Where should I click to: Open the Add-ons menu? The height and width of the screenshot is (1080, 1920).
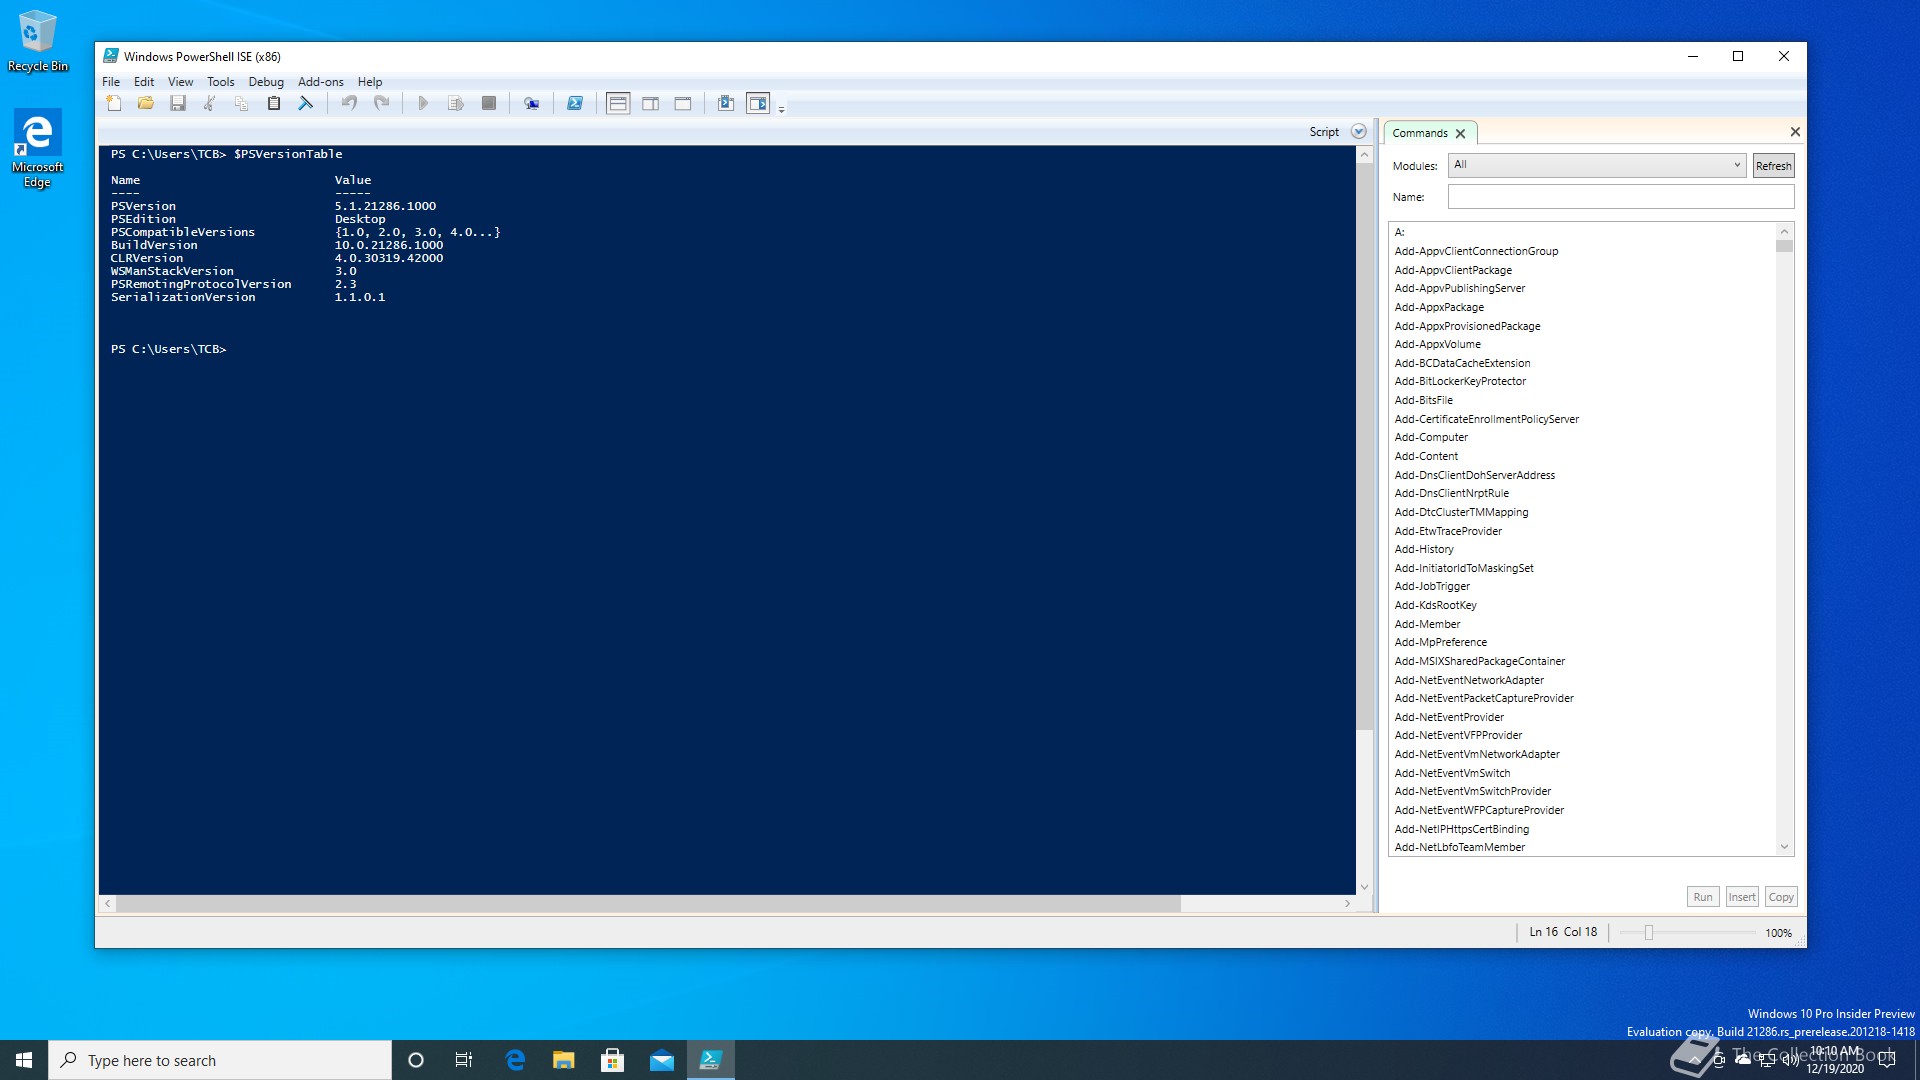tap(321, 82)
